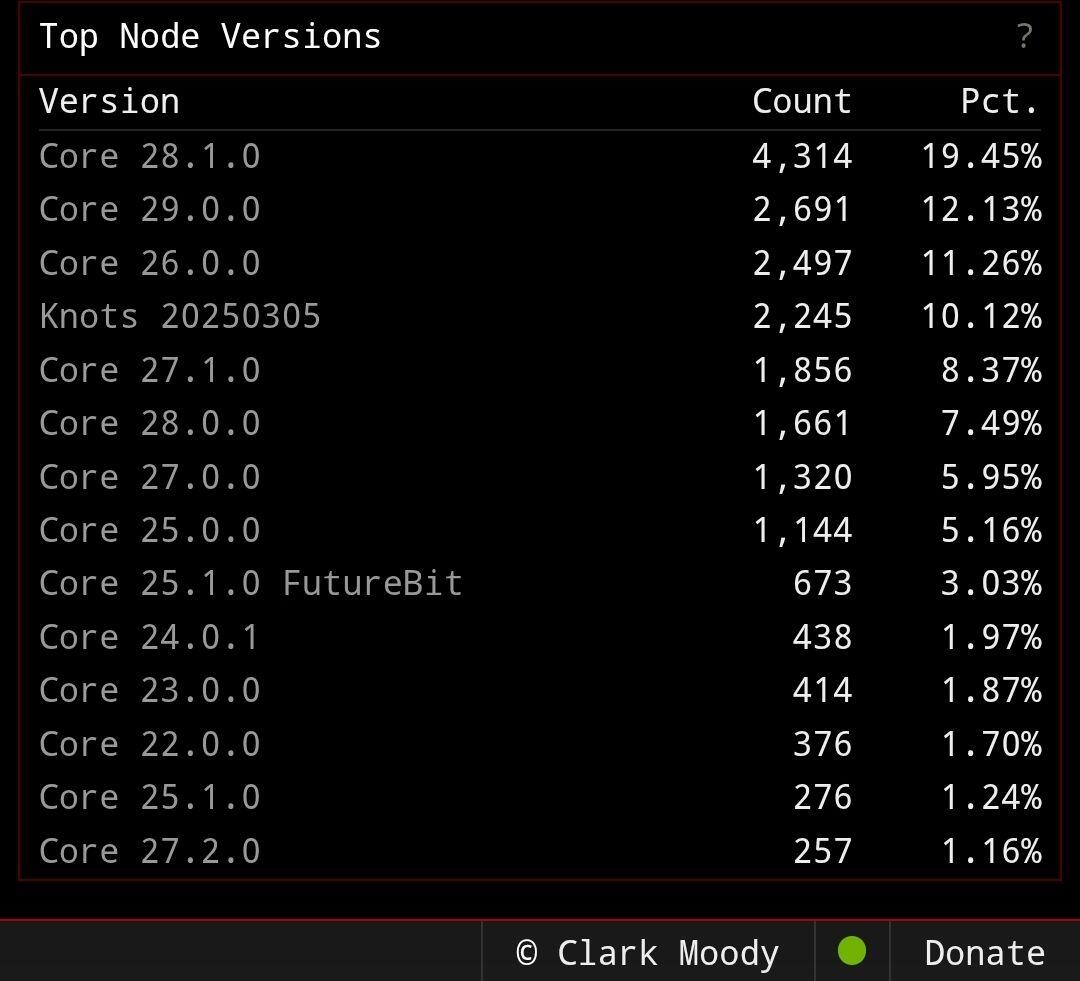Select the Core 23.0.0 row label

149,690
